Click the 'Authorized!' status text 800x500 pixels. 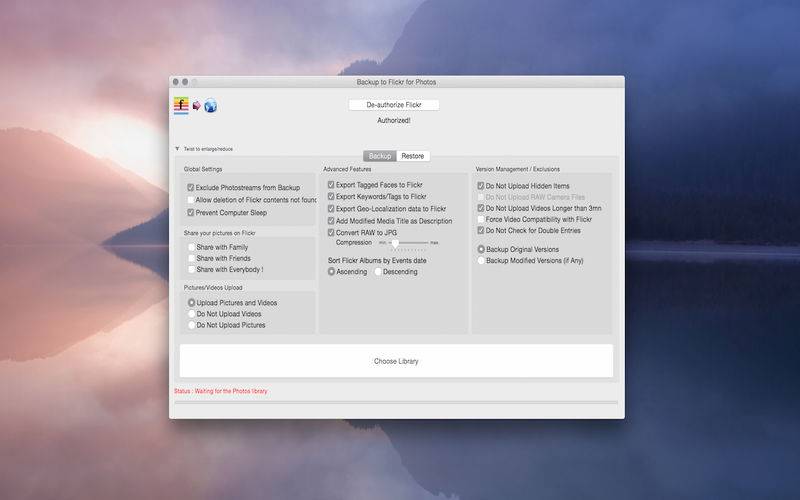[x=394, y=120]
